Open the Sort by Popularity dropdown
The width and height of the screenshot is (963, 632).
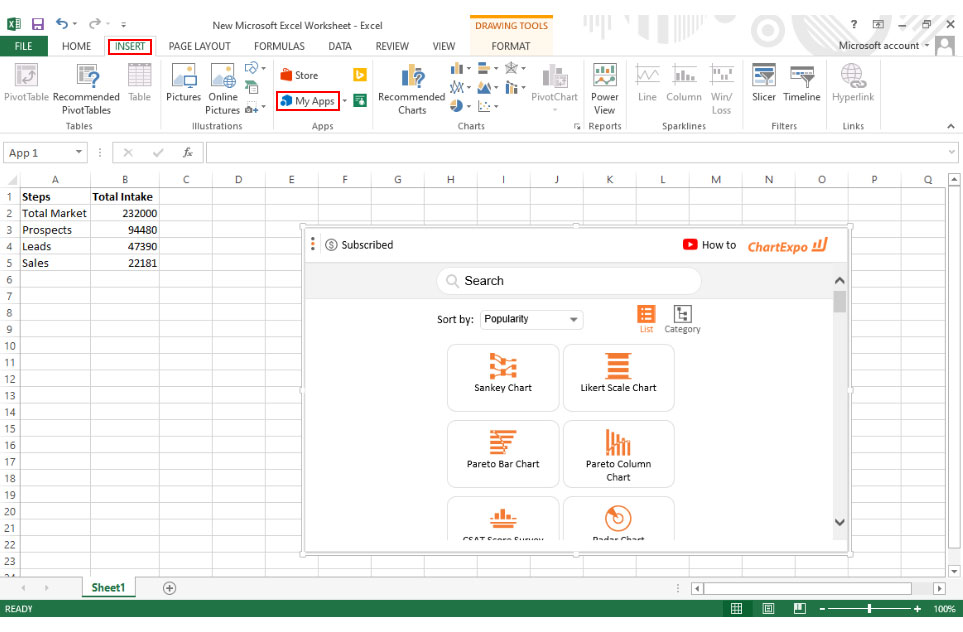point(531,319)
